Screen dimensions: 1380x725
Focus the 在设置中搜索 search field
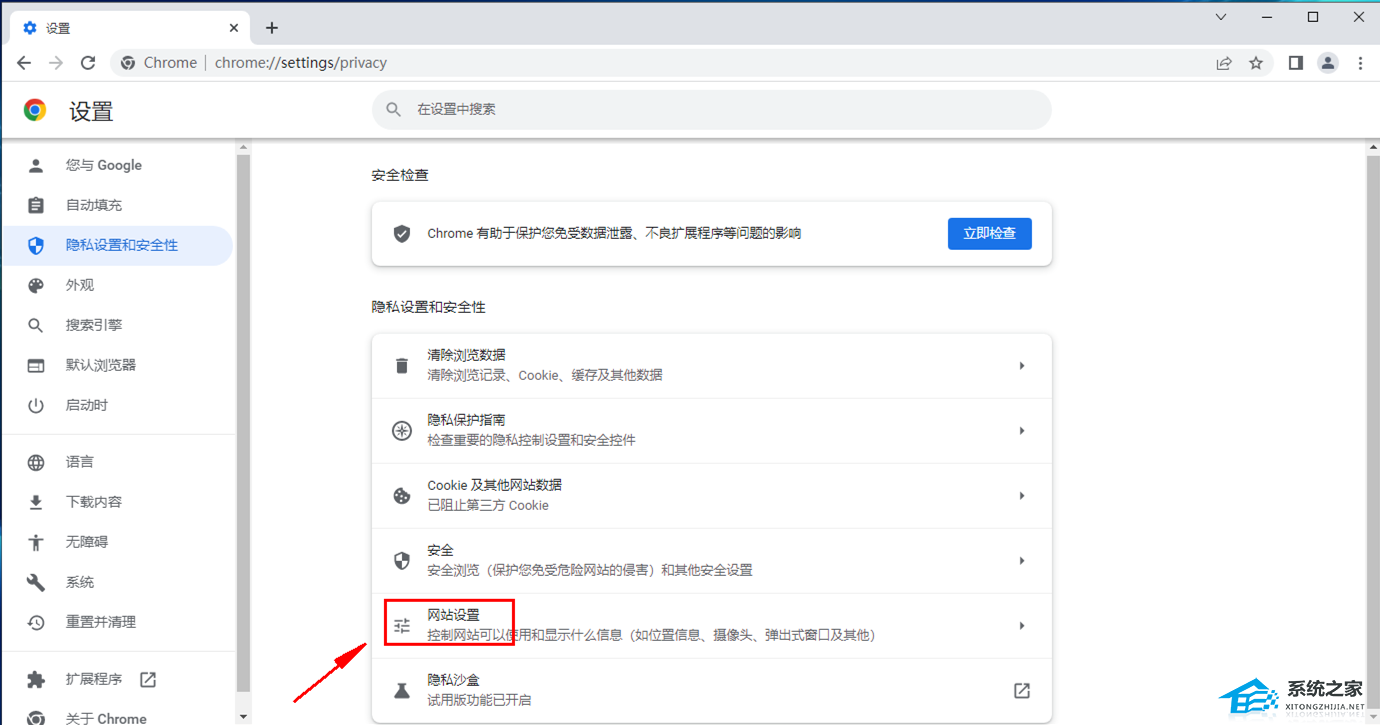[x=712, y=109]
